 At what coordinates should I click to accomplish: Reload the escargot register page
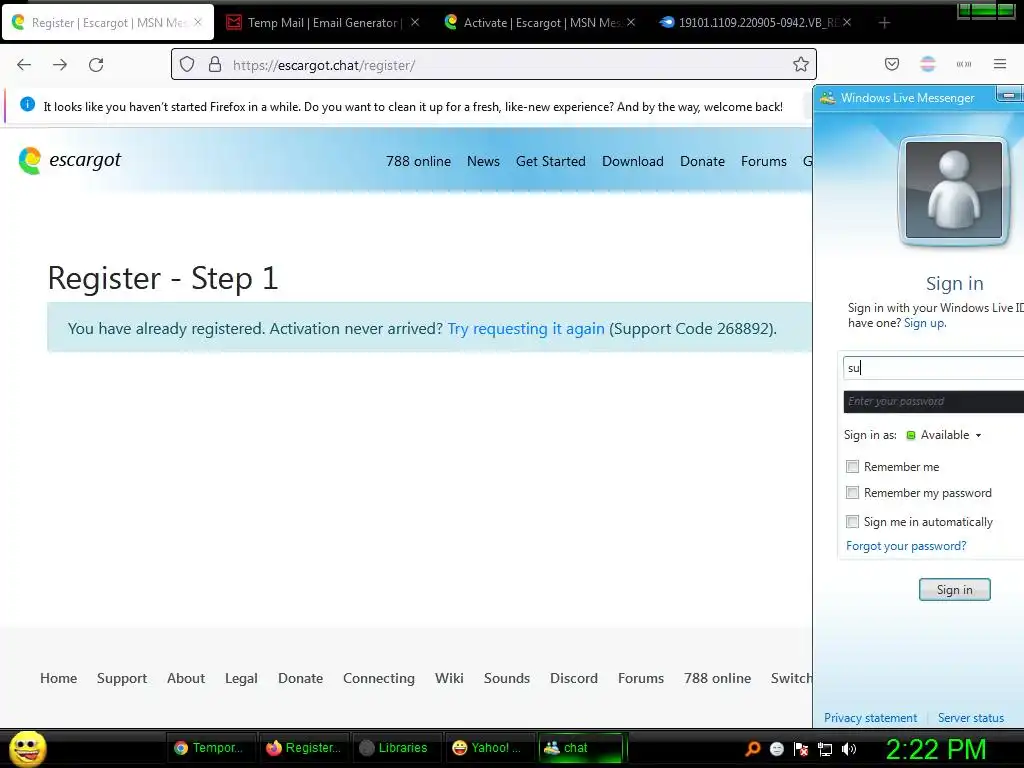pyautogui.click(x=96, y=65)
